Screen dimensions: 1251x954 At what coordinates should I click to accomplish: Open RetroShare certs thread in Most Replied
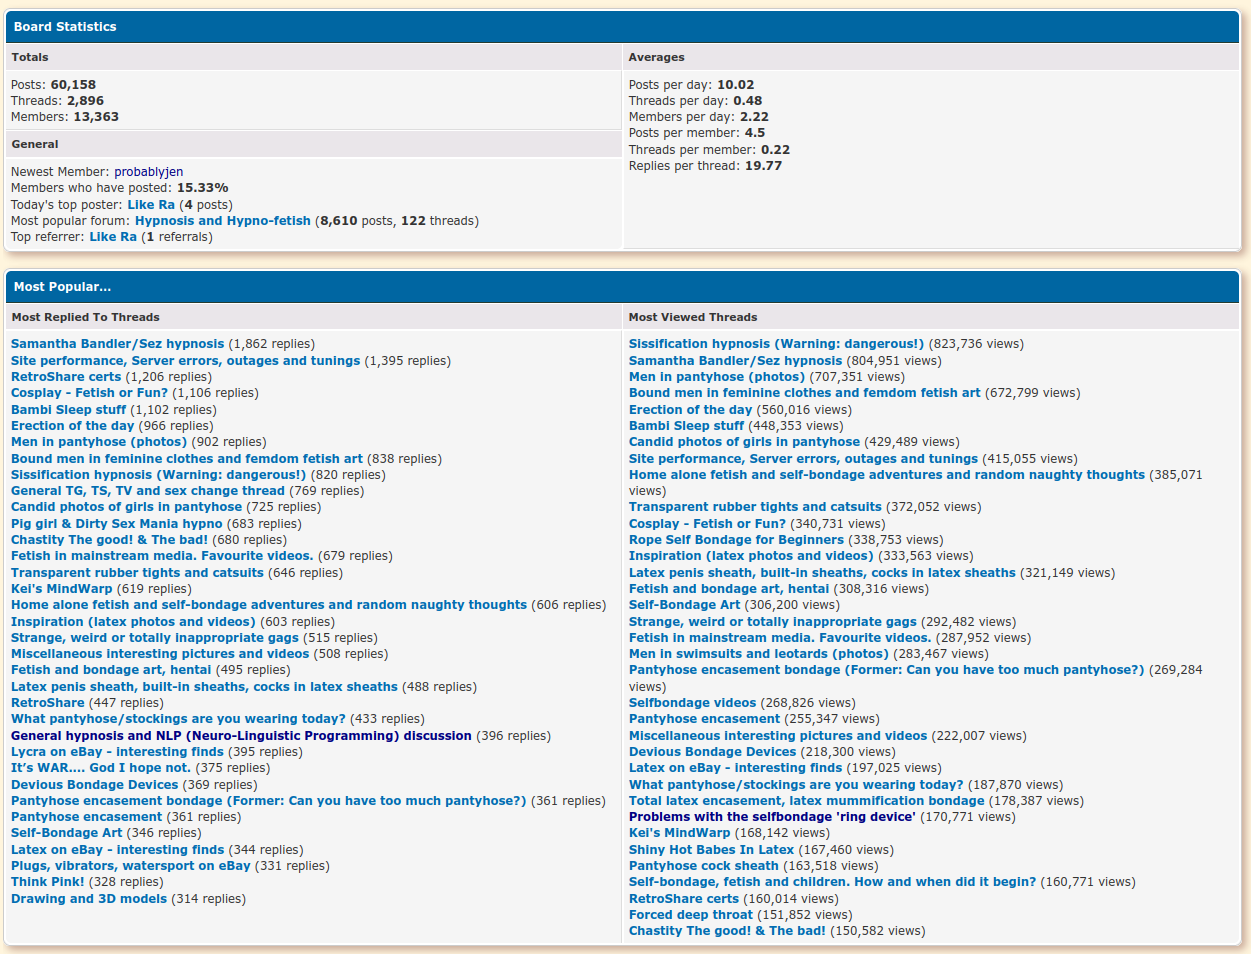(x=66, y=377)
